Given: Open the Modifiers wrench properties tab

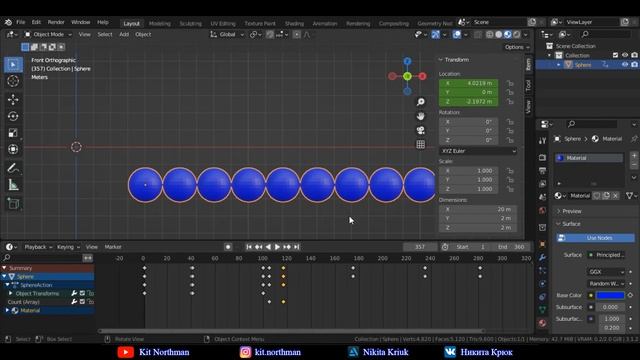Looking at the screenshot, I should click(542, 257).
